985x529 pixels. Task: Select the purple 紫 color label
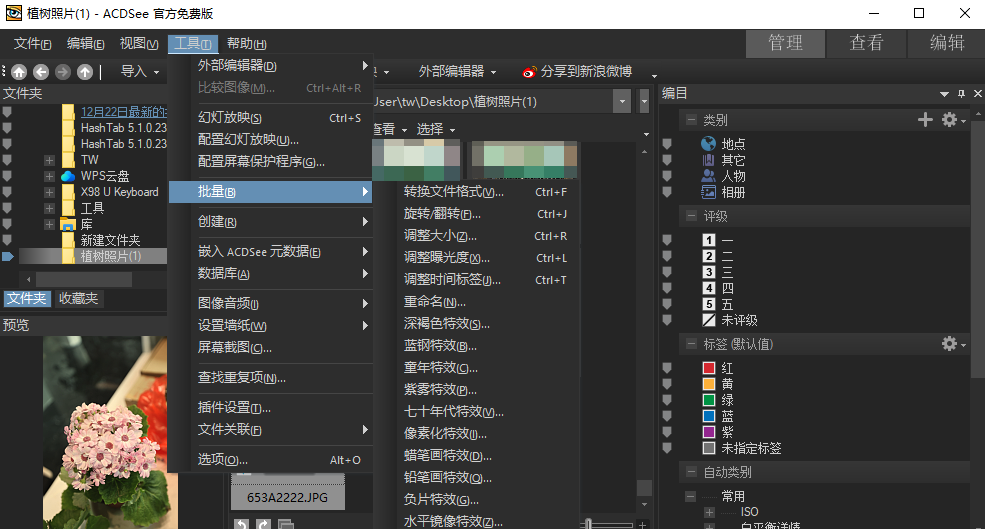[709, 432]
